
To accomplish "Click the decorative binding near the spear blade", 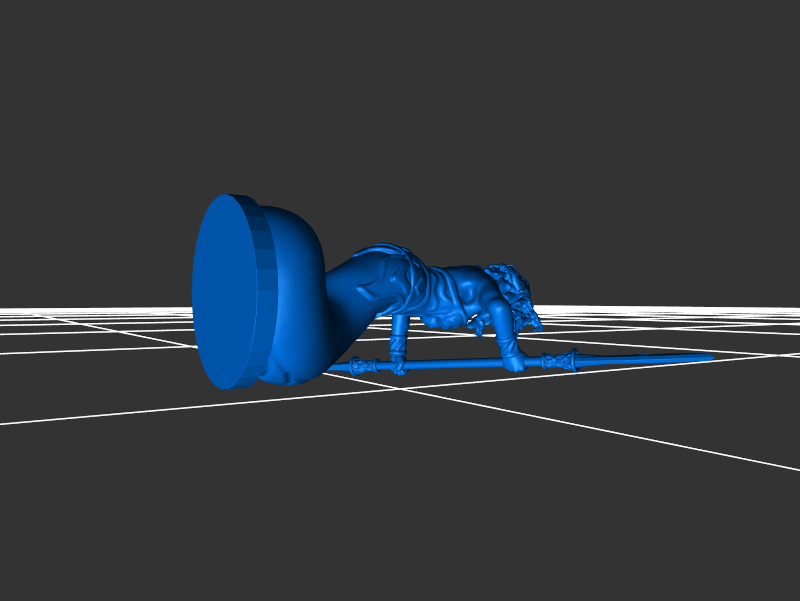I will (x=560, y=360).
